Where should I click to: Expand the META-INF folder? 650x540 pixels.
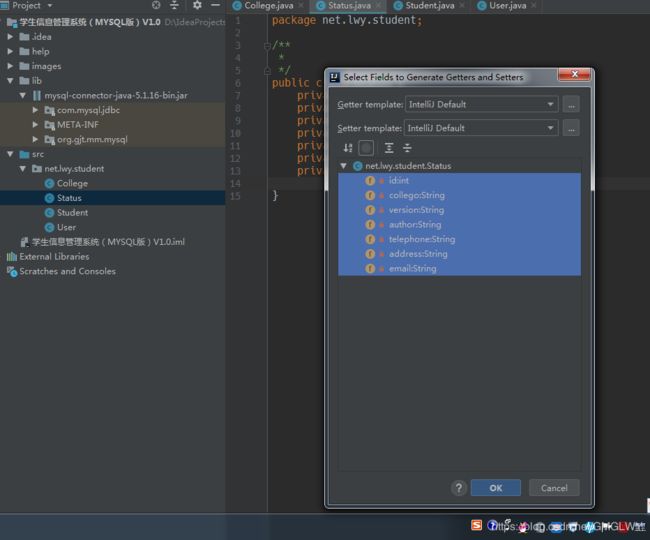pyautogui.click(x=35, y=125)
